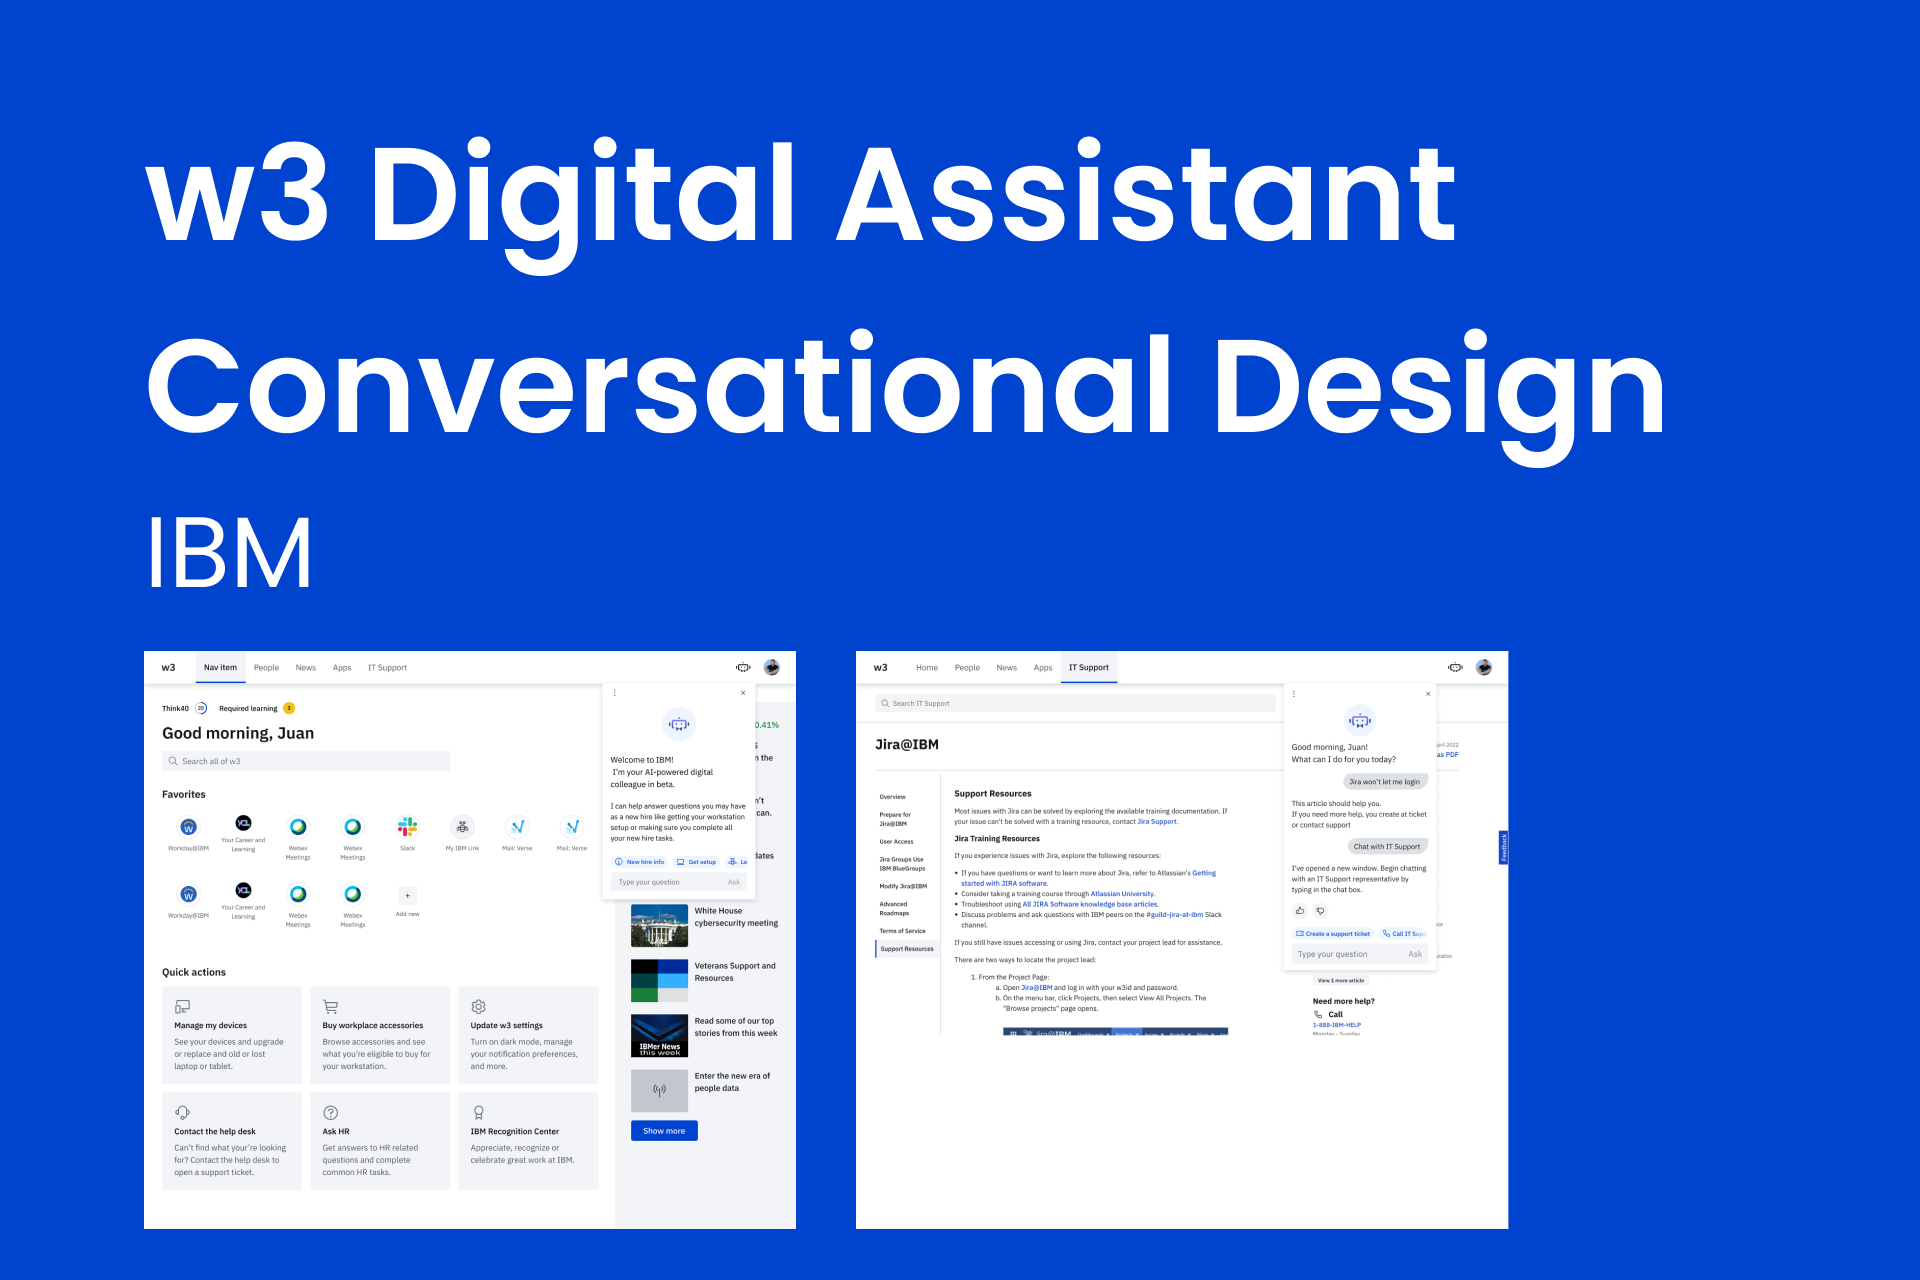This screenshot has height=1280, width=1920.
Task: Open the Update w3 settings quick action
Action: tap(528, 1035)
